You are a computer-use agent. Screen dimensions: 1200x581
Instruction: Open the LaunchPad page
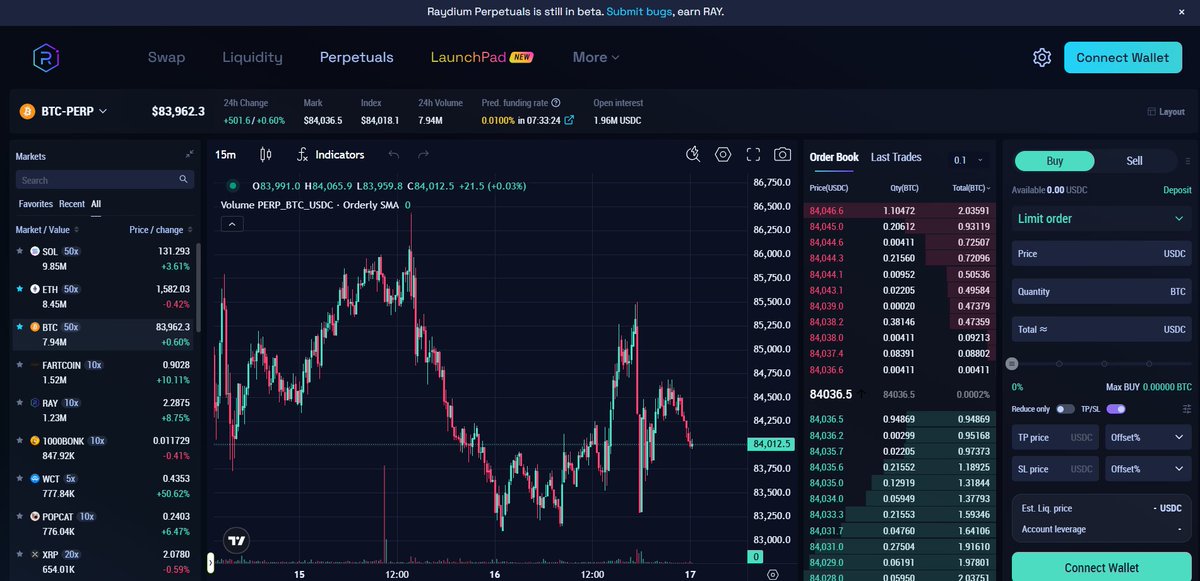click(x=482, y=57)
